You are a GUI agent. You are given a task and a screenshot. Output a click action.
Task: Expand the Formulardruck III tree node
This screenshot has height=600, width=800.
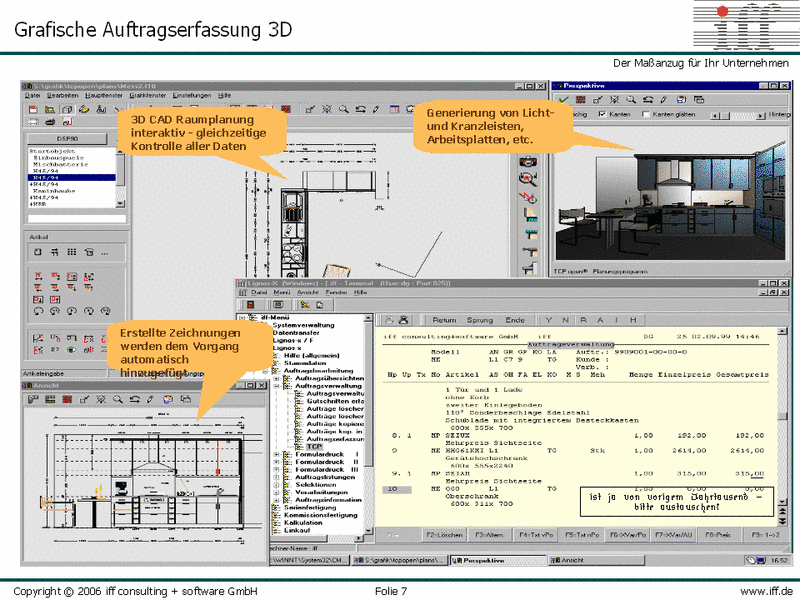(x=277, y=469)
